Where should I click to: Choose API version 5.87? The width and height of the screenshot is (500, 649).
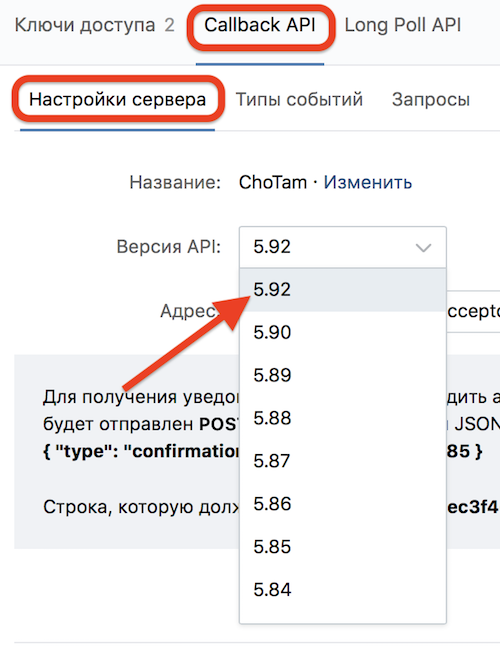343,461
